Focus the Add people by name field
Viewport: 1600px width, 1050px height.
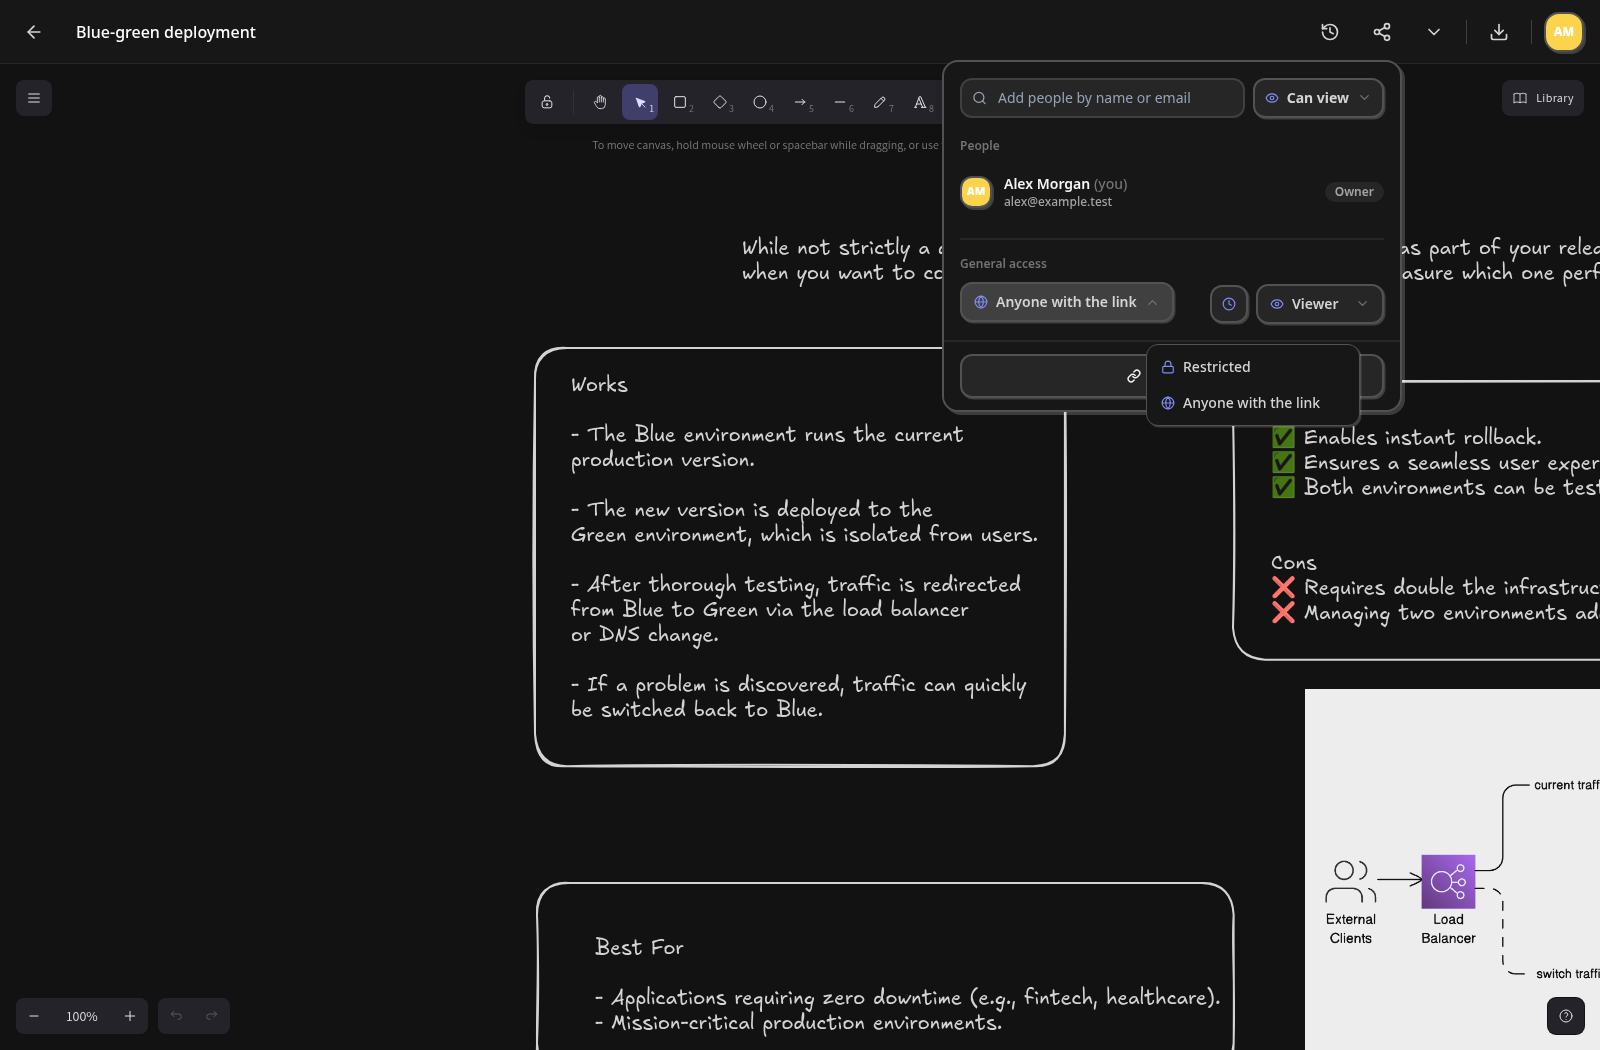point(1102,98)
